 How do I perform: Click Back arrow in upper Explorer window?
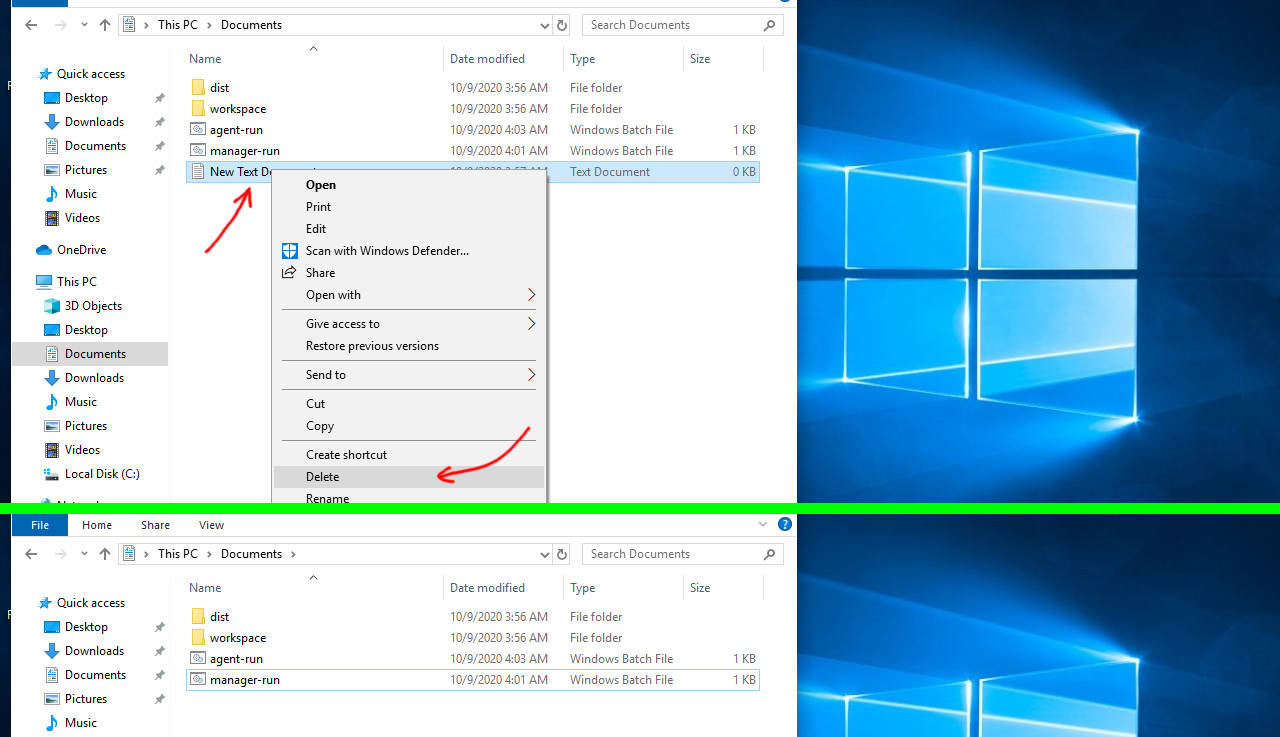[31, 25]
